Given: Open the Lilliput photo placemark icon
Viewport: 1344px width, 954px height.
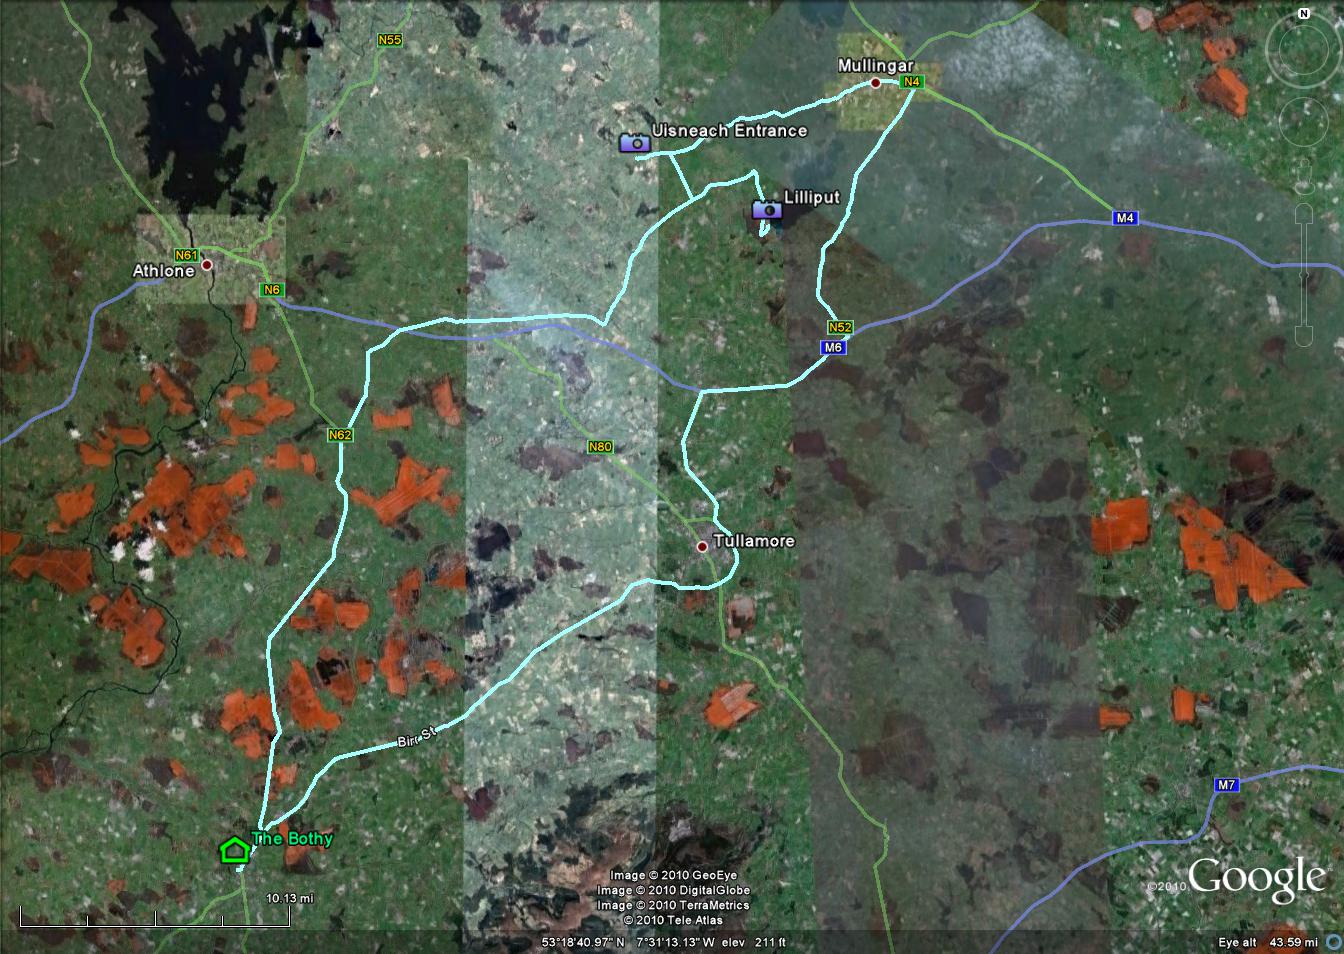Looking at the screenshot, I should click(766, 211).
